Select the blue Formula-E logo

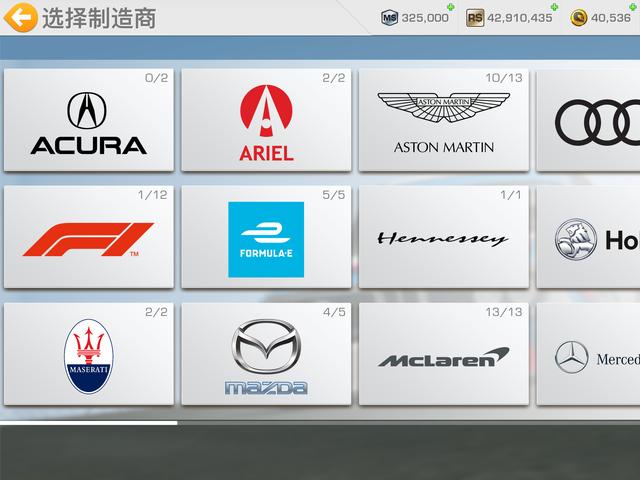266,239
